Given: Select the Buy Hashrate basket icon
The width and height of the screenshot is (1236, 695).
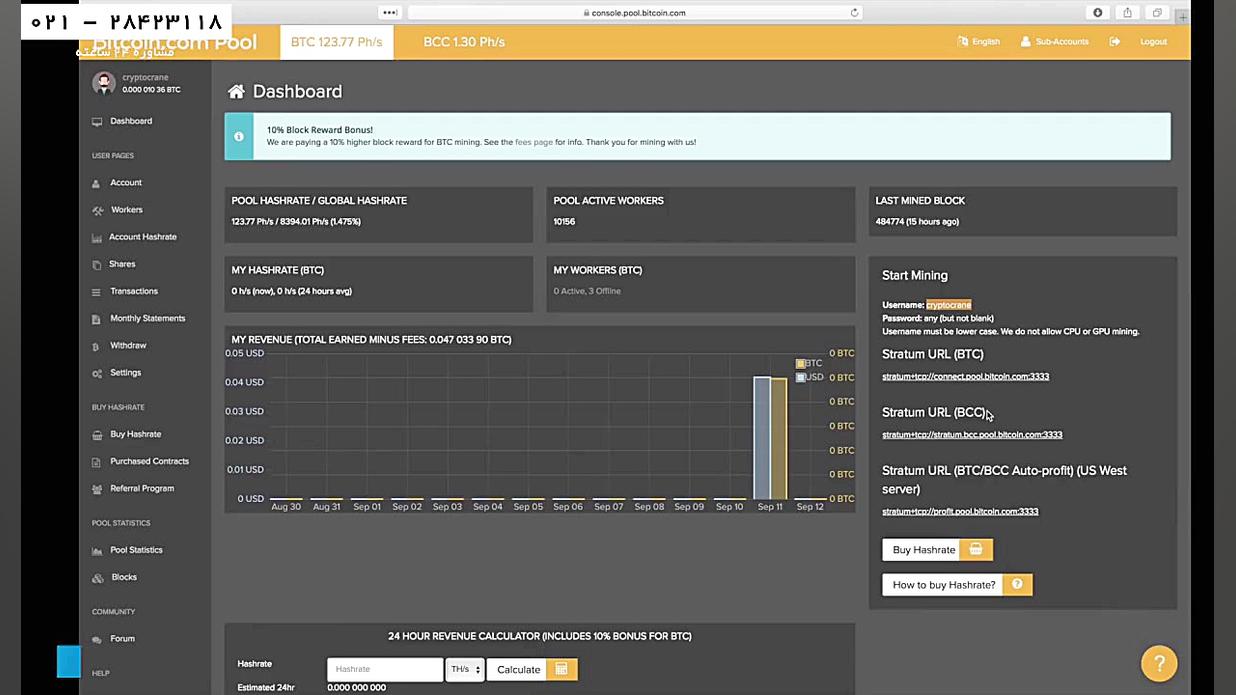Looking at the screenshot, I should [97, 435].
